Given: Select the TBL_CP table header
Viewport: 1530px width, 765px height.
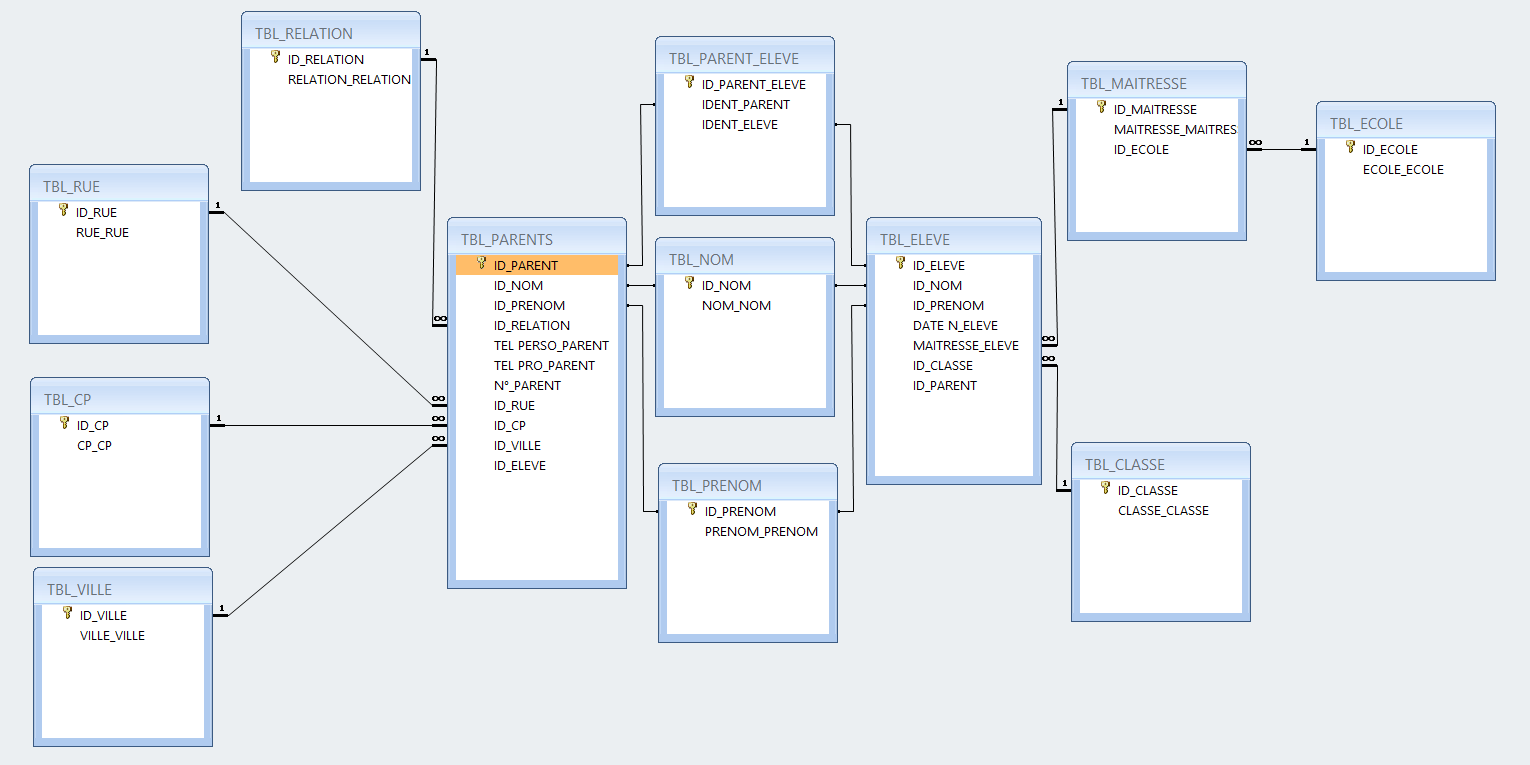Looking at the screenshot, I should (120, 399).
